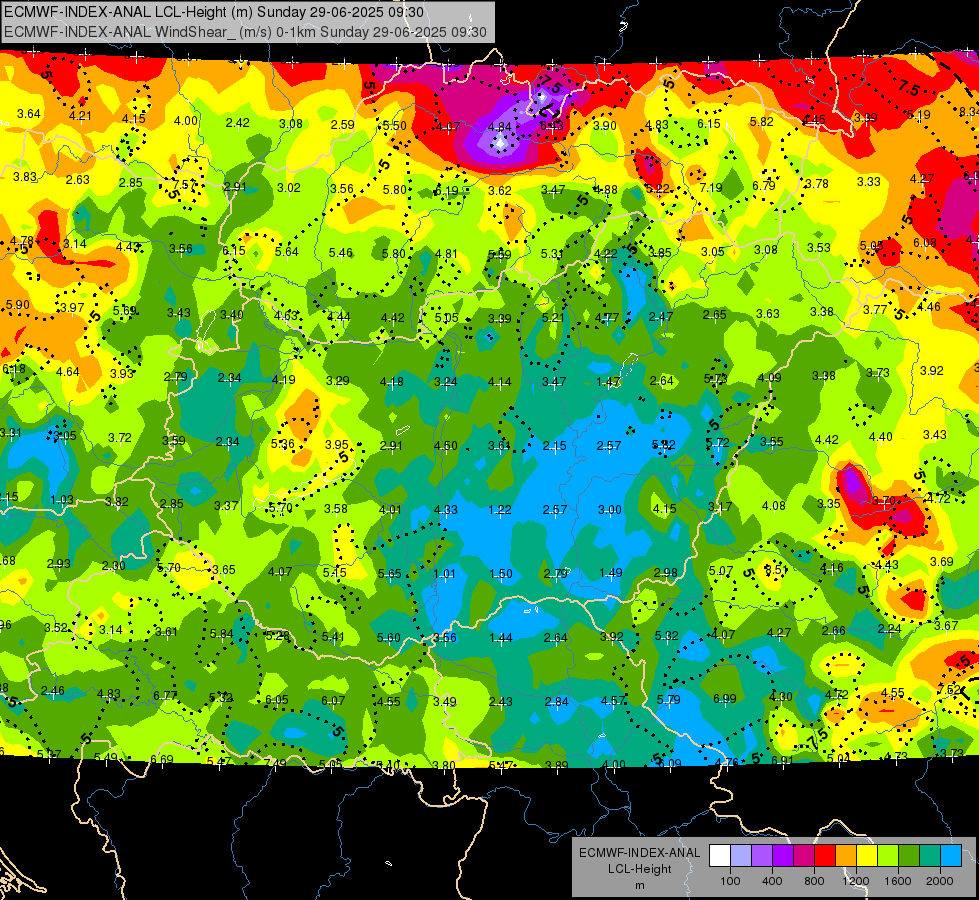Click the wind shear value 4.21
Screen dimensions: 979x900
[80, 116]
